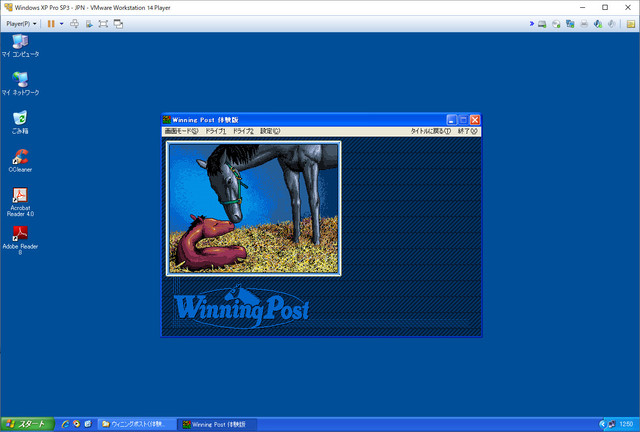Click the yellow message log icon
Screen dimensions: 640x432
tap(631, 24)
